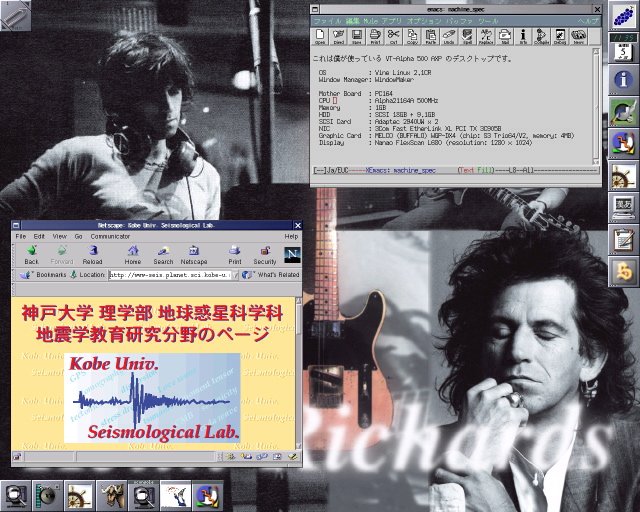Open Navigator component in Netscape status bar
The height and width of the screenshot is (512, 640).
231,456
